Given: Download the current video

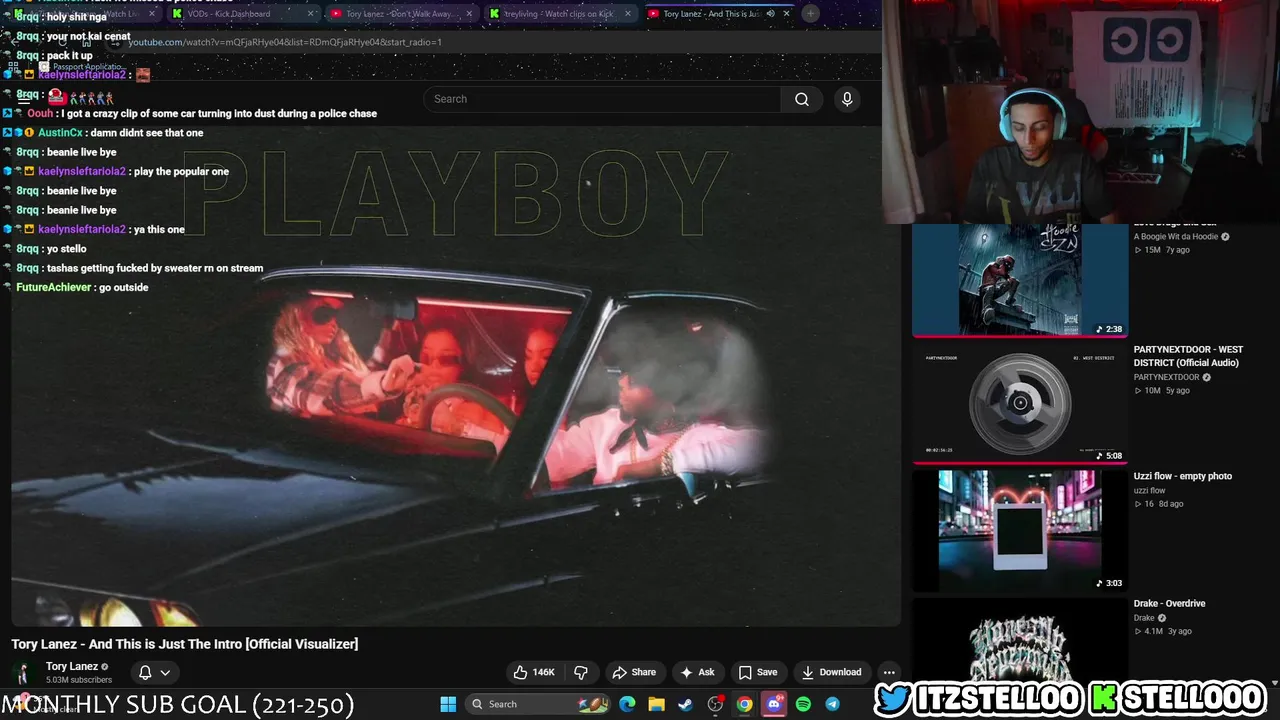Looking at the screenshot, I should (831, 672).
